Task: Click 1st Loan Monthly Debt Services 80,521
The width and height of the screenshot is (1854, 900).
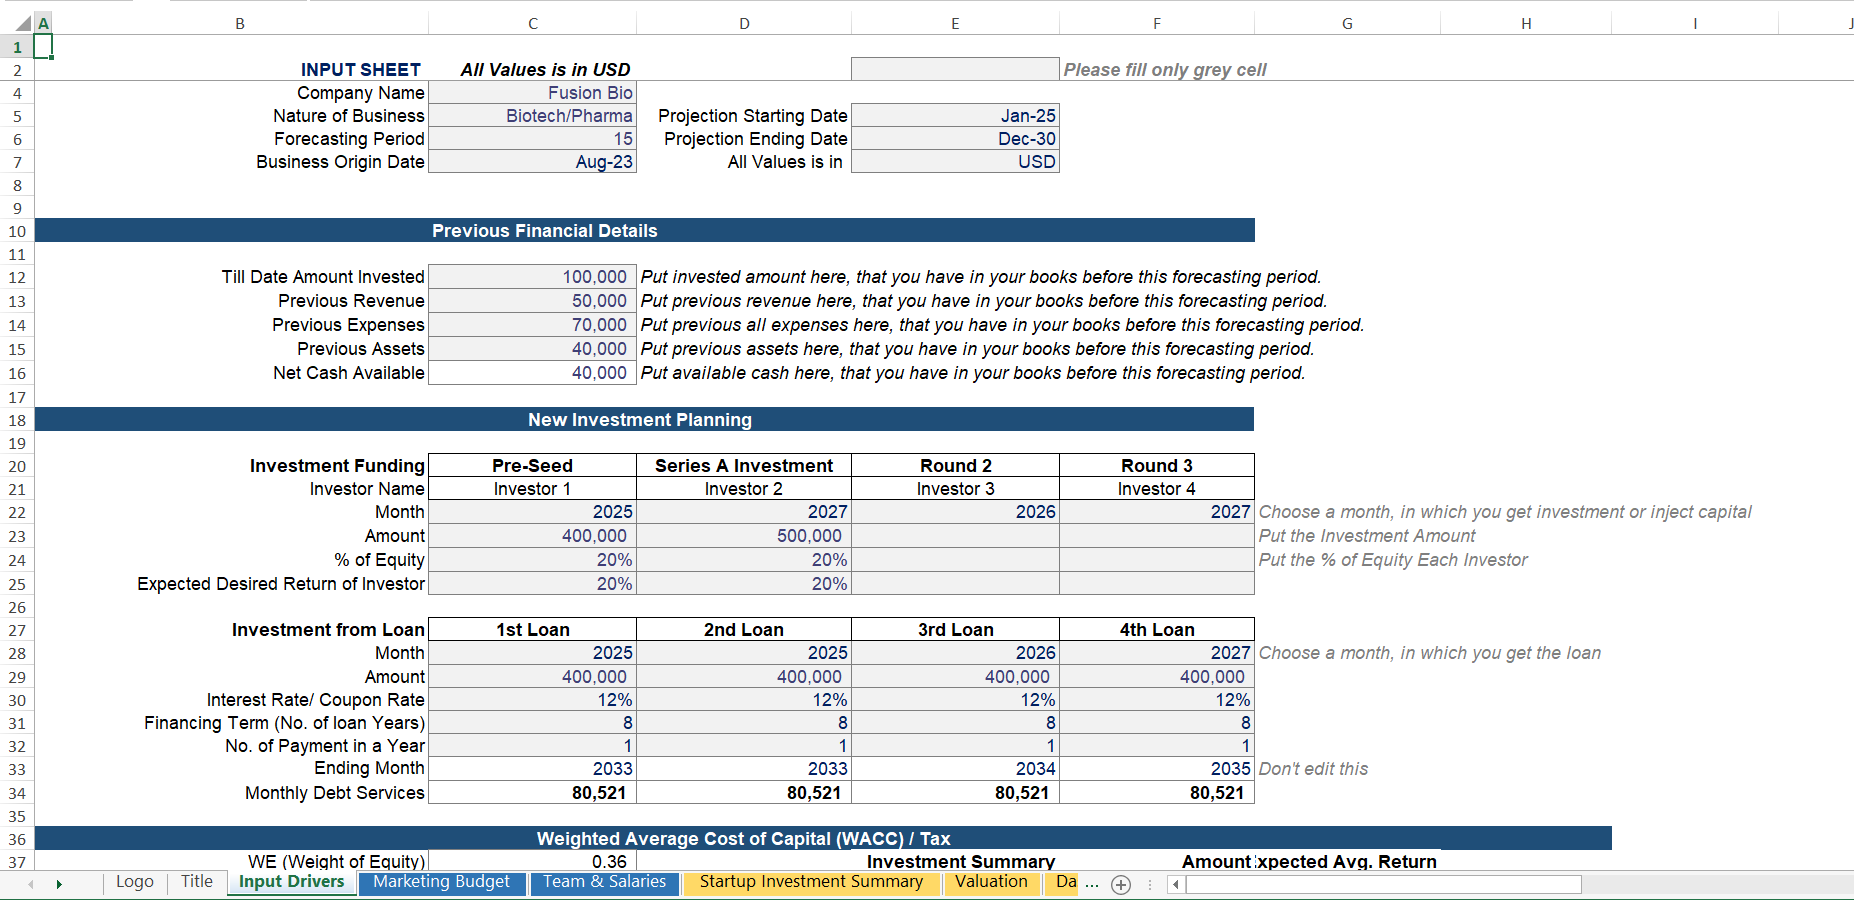Action: [x=533, y=793]
